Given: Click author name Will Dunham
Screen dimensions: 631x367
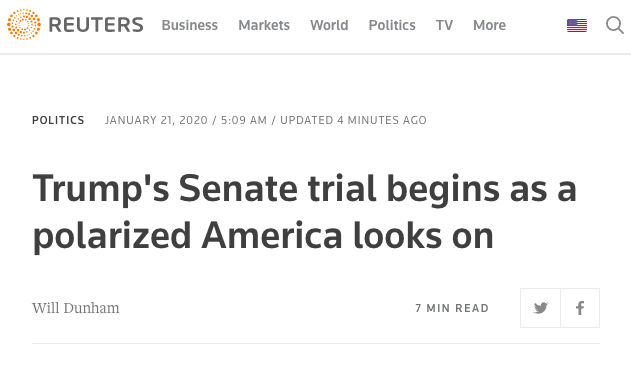Looking at the screenshot, I should (x=76, y=308).
